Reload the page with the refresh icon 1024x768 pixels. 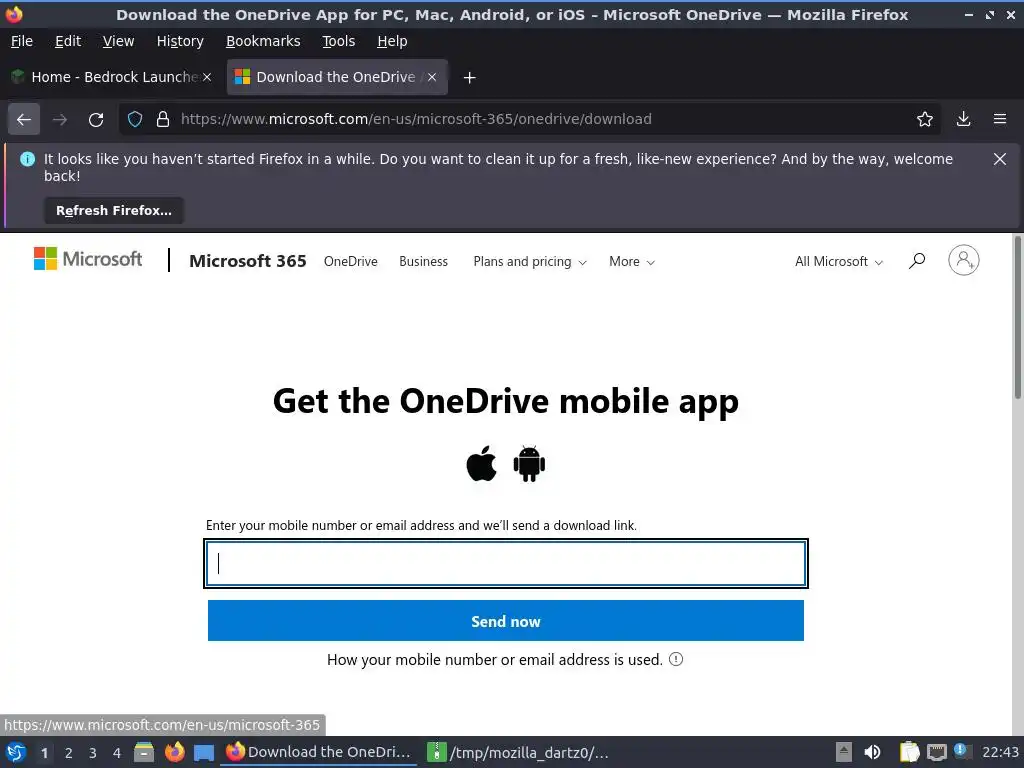click(x=96, y=120)
